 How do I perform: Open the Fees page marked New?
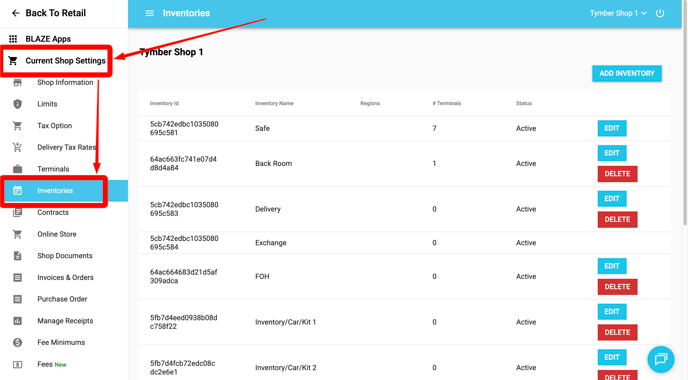click(x=52, y=364)
